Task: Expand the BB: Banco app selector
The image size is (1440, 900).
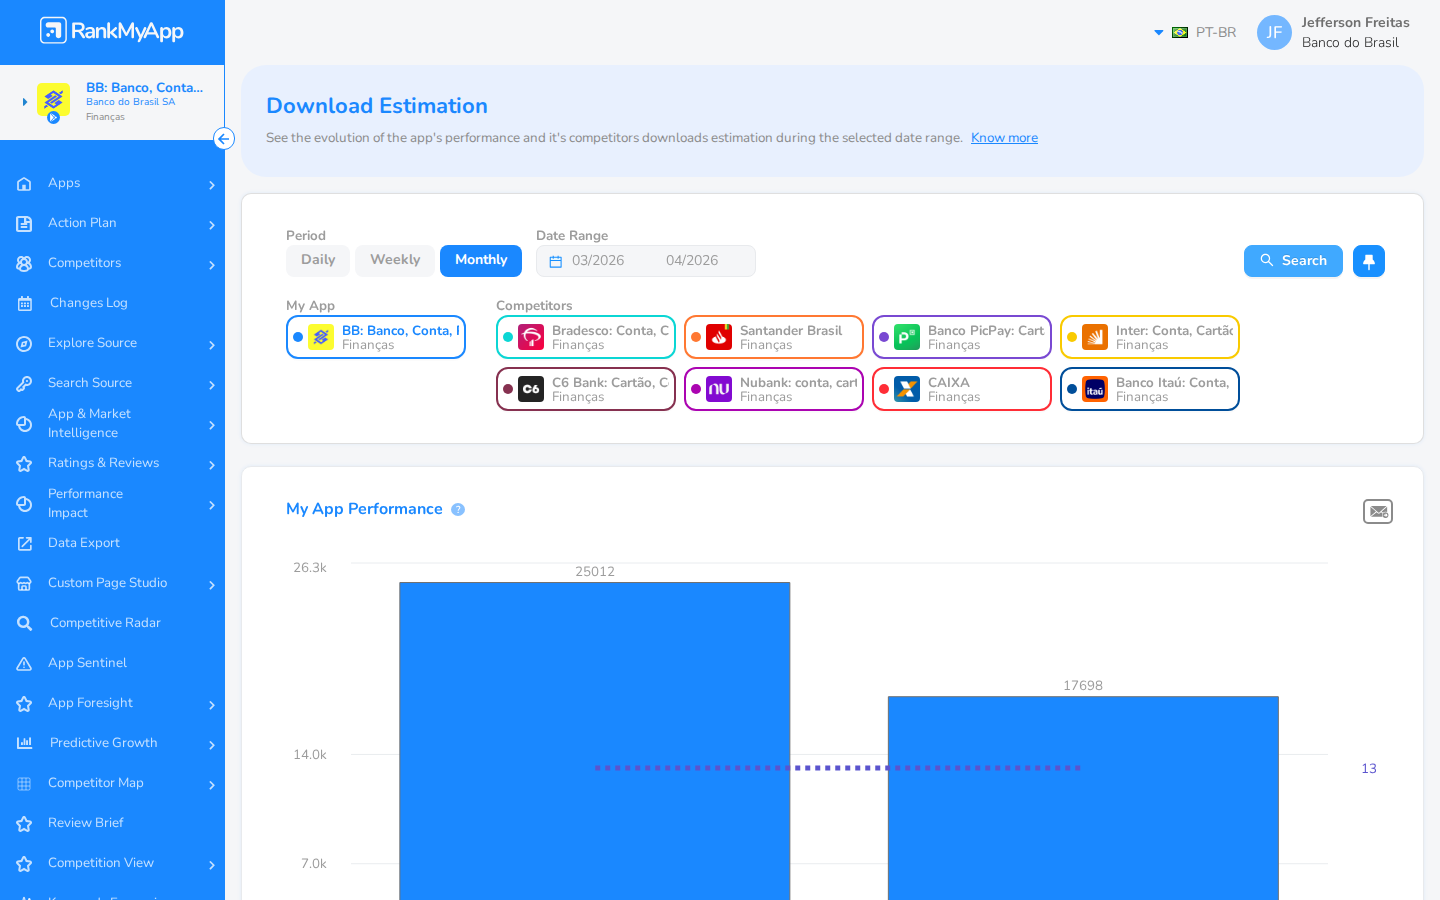Action: click(25, 102)
